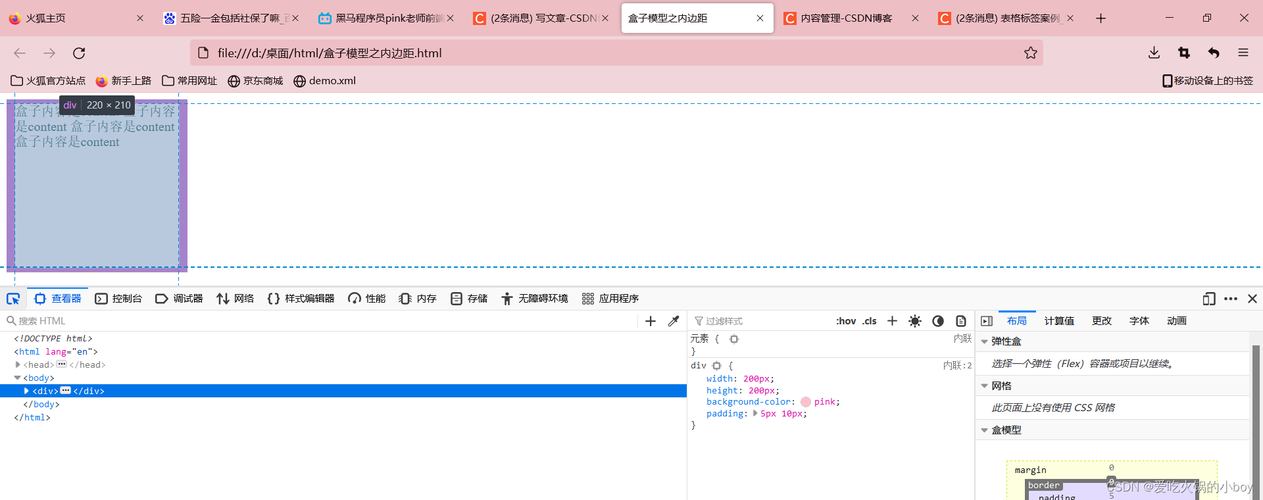The image size is (1263, 500).
Task: Toggle the .cls class panel
Action: tap(870, 321)
